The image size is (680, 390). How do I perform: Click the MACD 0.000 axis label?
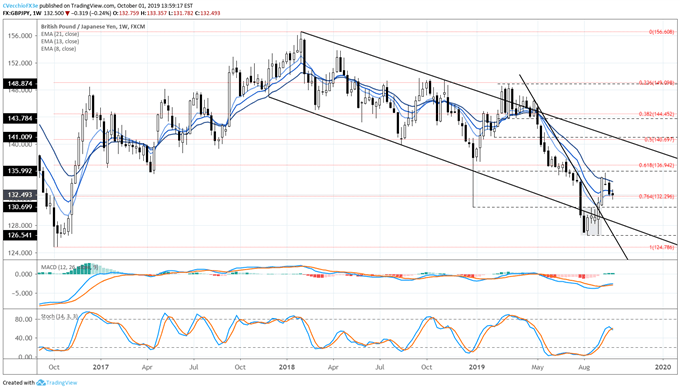(23, 274)
